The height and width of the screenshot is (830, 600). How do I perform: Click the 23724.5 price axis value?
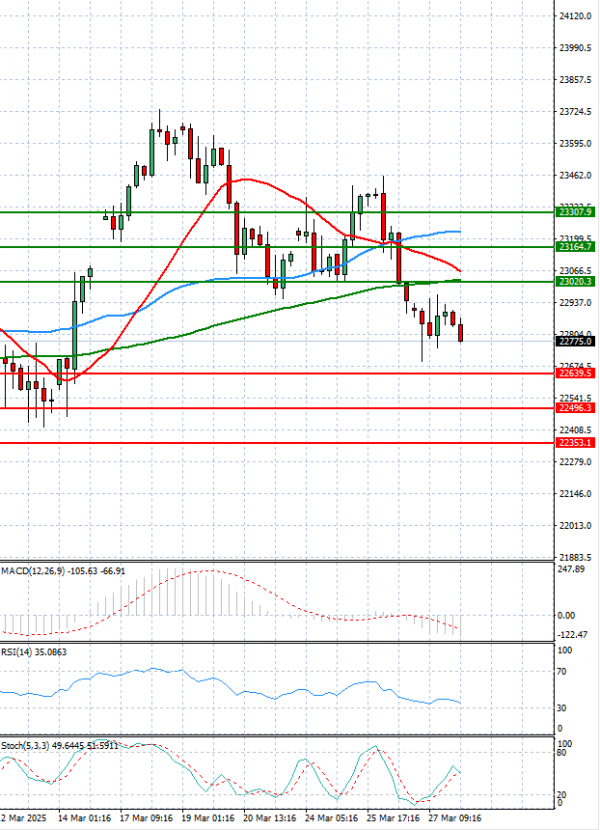pos(575,112)
